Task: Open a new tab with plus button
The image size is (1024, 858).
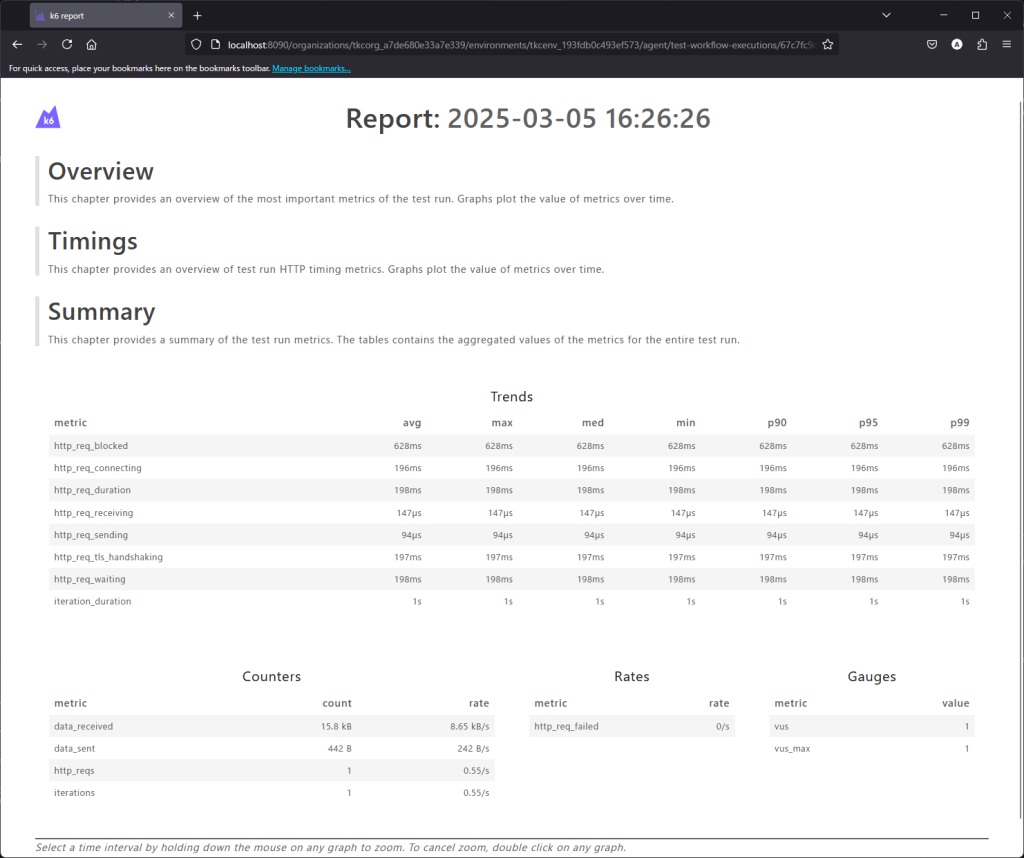Action: (197, 16)
